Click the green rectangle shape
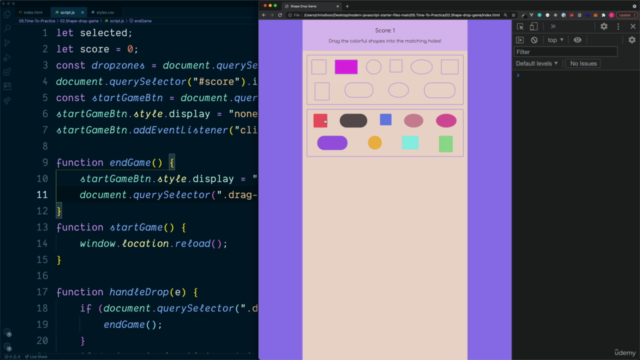 (446, 144)
